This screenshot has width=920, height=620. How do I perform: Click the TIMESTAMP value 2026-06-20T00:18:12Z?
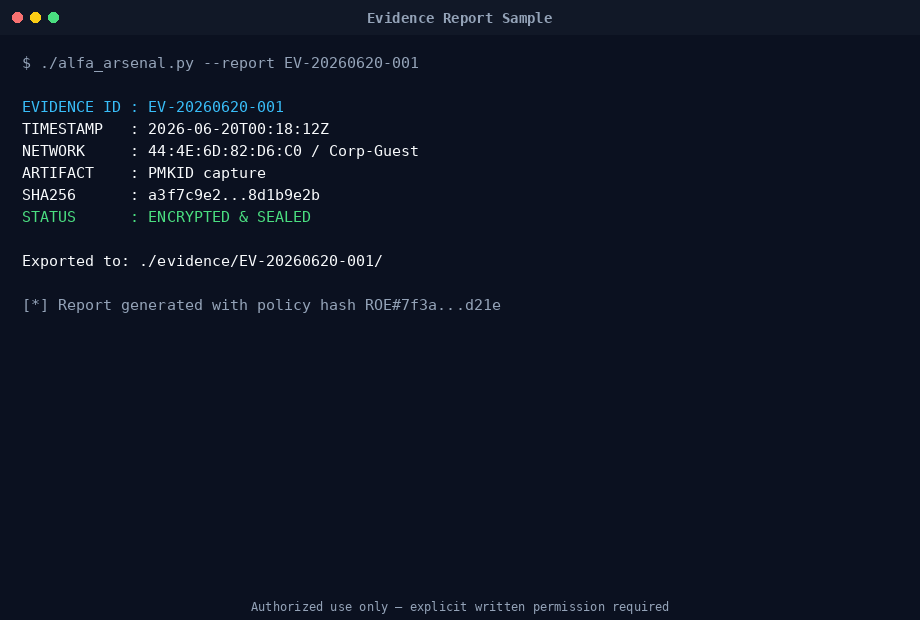click(x=239, y=129)
